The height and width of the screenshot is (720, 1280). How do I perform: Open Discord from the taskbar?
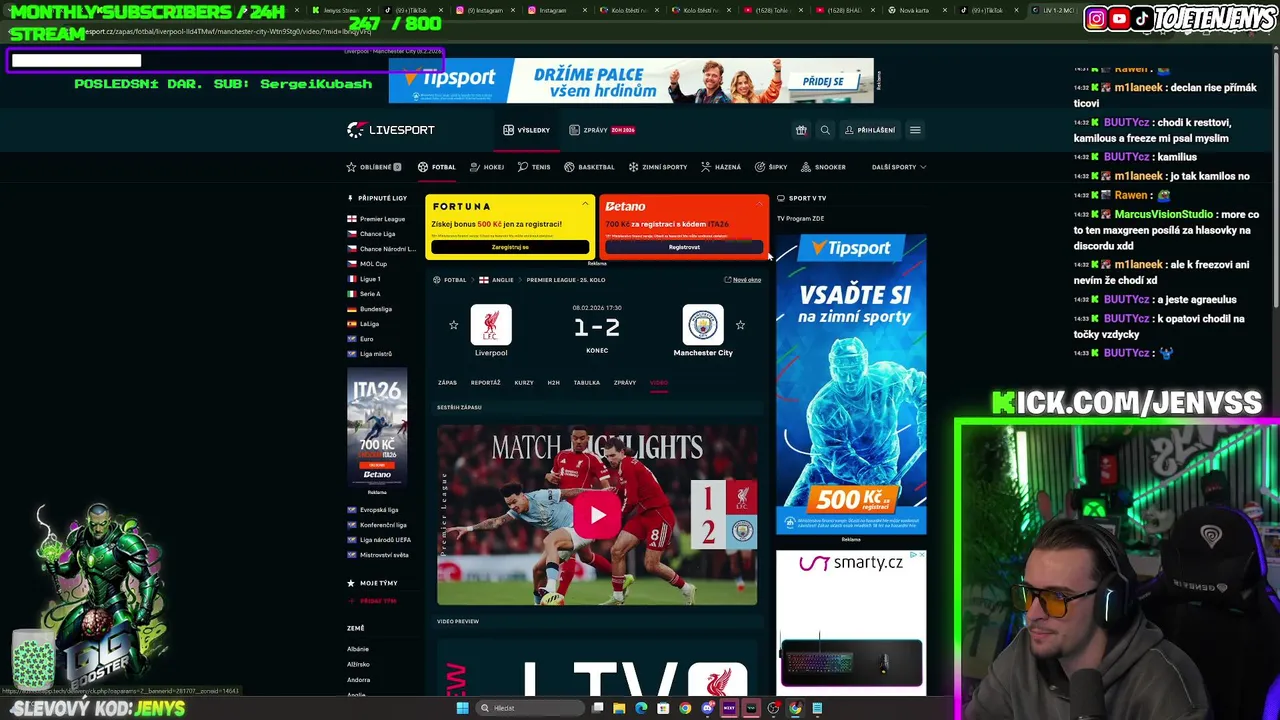707,708
